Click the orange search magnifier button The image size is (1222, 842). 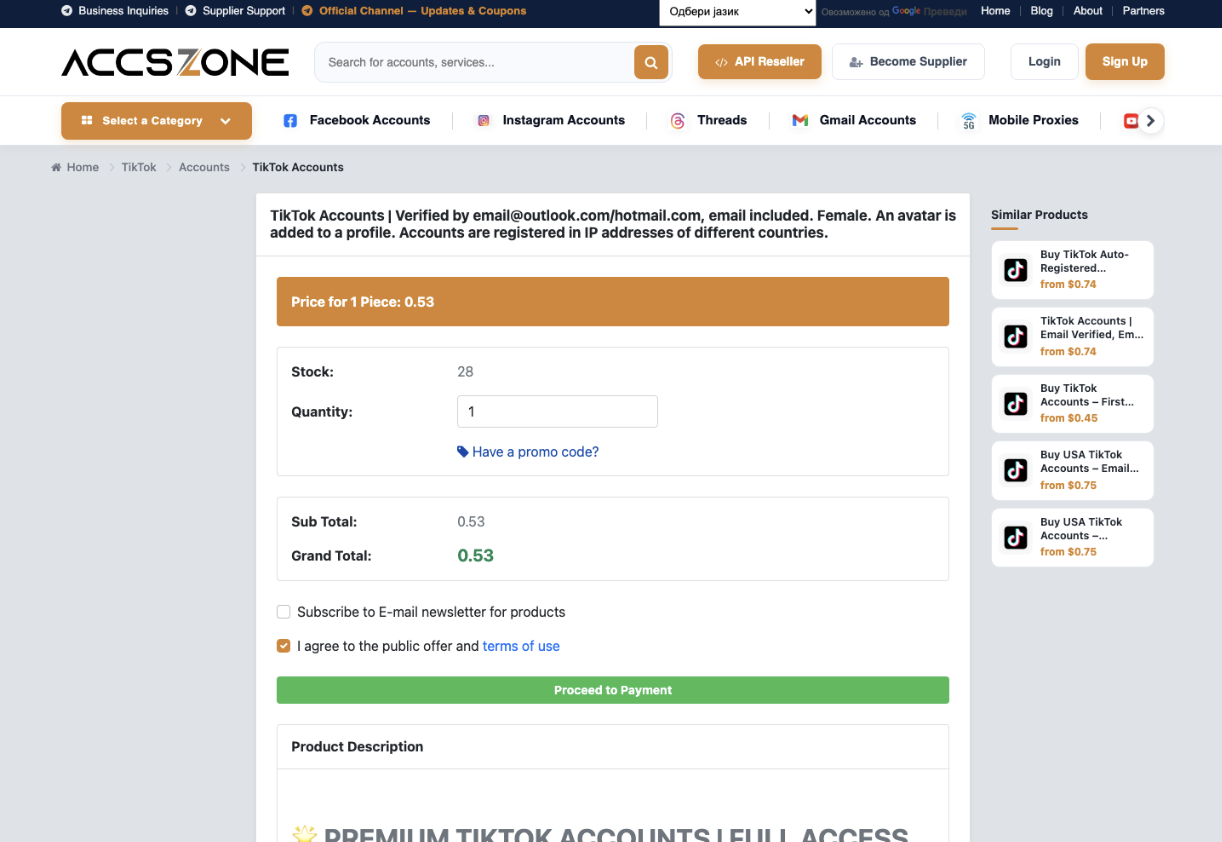point(650,62)
